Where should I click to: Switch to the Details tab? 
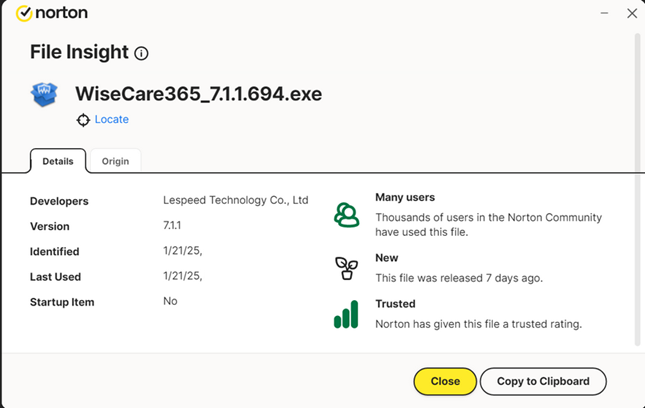coord(58,161)
